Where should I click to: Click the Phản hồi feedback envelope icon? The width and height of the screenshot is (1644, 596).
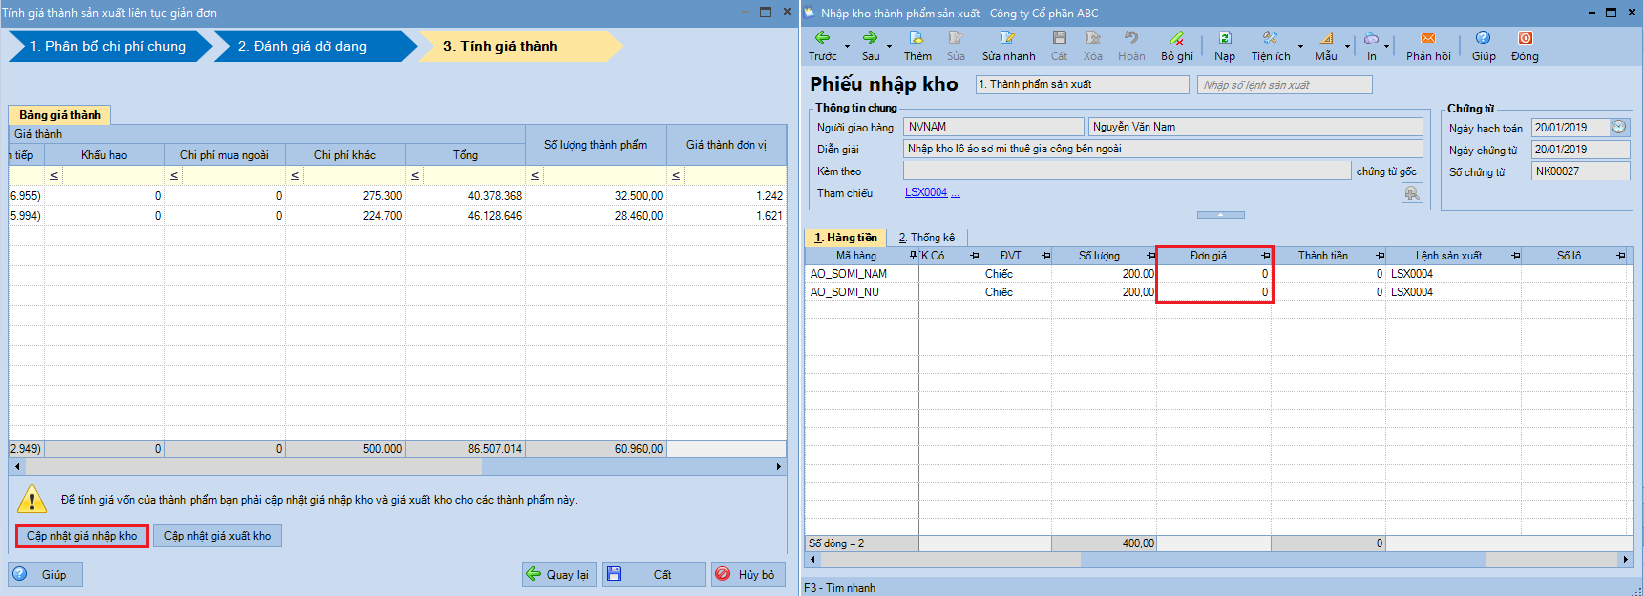pyautogui.click(x=1428, y=39)
